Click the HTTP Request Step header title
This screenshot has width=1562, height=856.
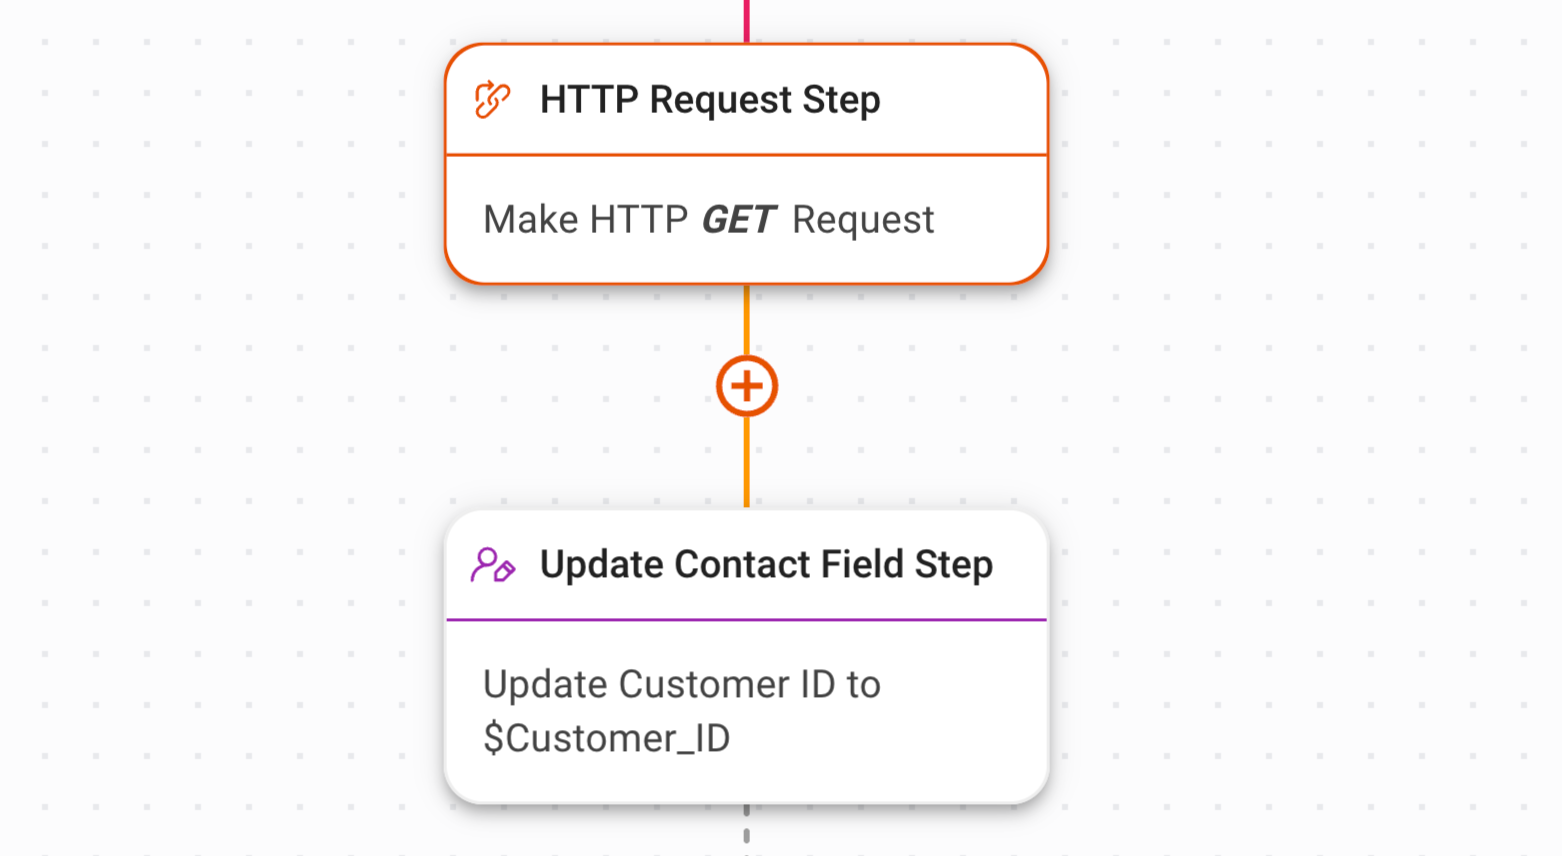click(711, 98)
